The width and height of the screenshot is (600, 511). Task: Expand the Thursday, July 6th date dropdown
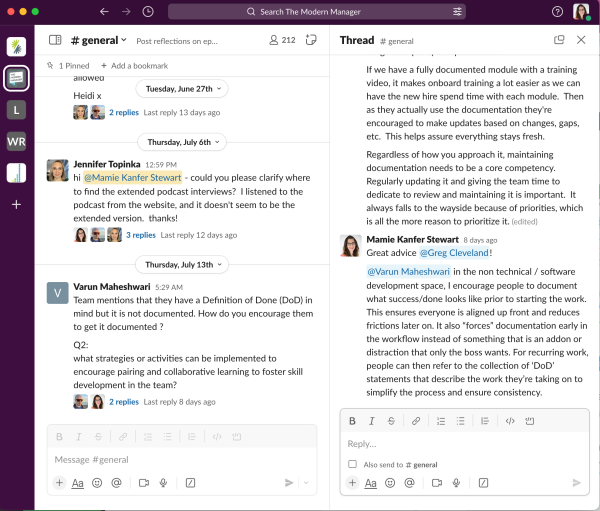tap(182, 142)
